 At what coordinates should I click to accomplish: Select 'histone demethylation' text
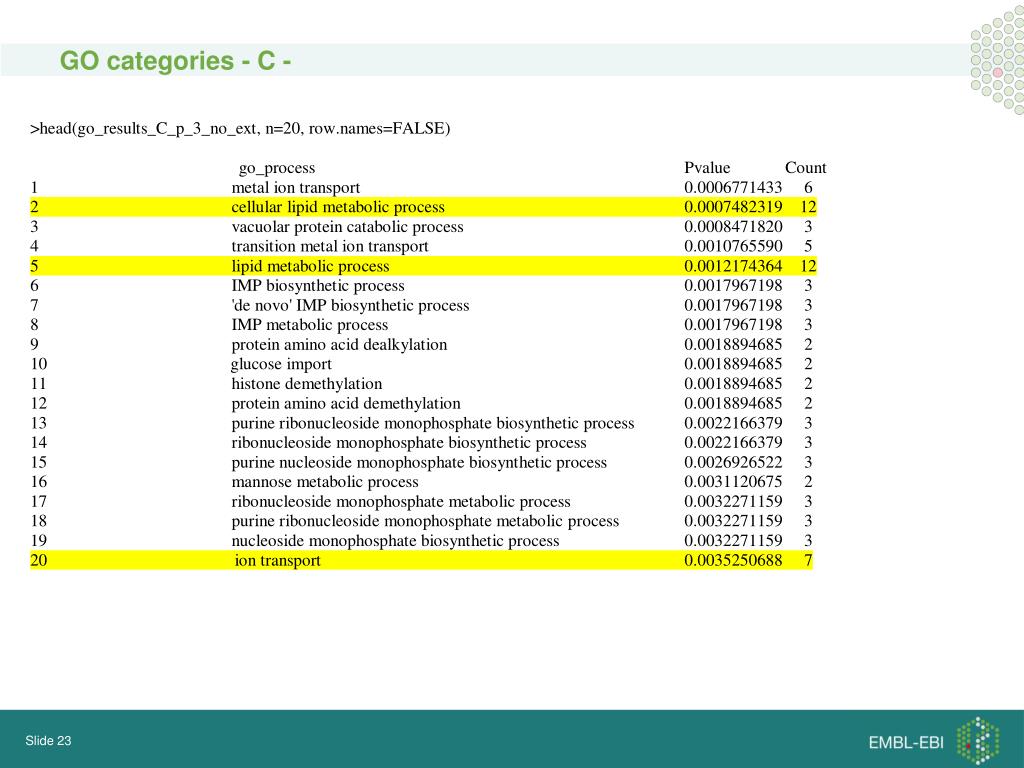tap(307, 383)
